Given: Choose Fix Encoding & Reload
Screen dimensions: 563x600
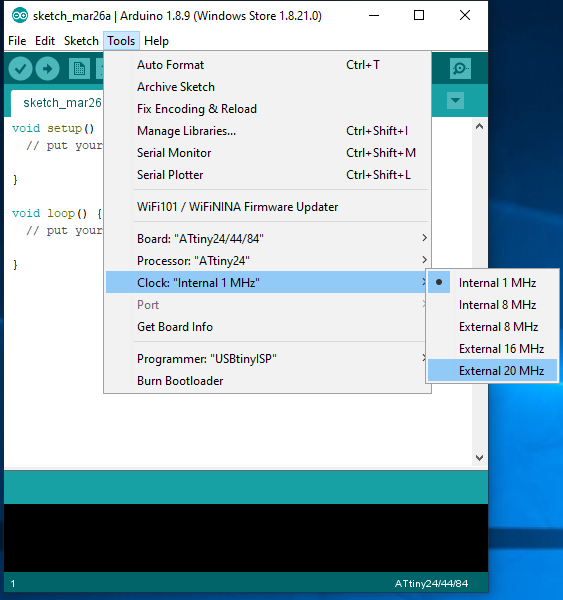Looking at the screenshot, I should (x=267, y=109).
